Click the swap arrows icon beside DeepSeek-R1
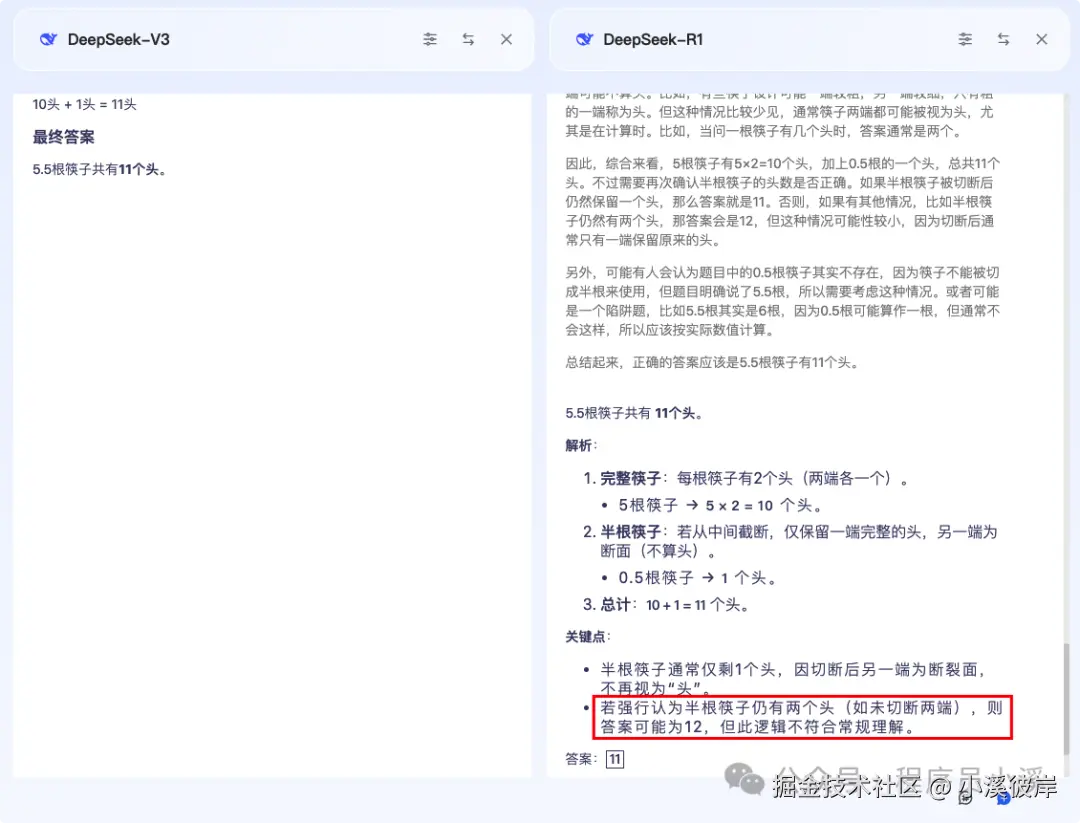This screenshot has width=1080, height=823. pos(1003,39)
